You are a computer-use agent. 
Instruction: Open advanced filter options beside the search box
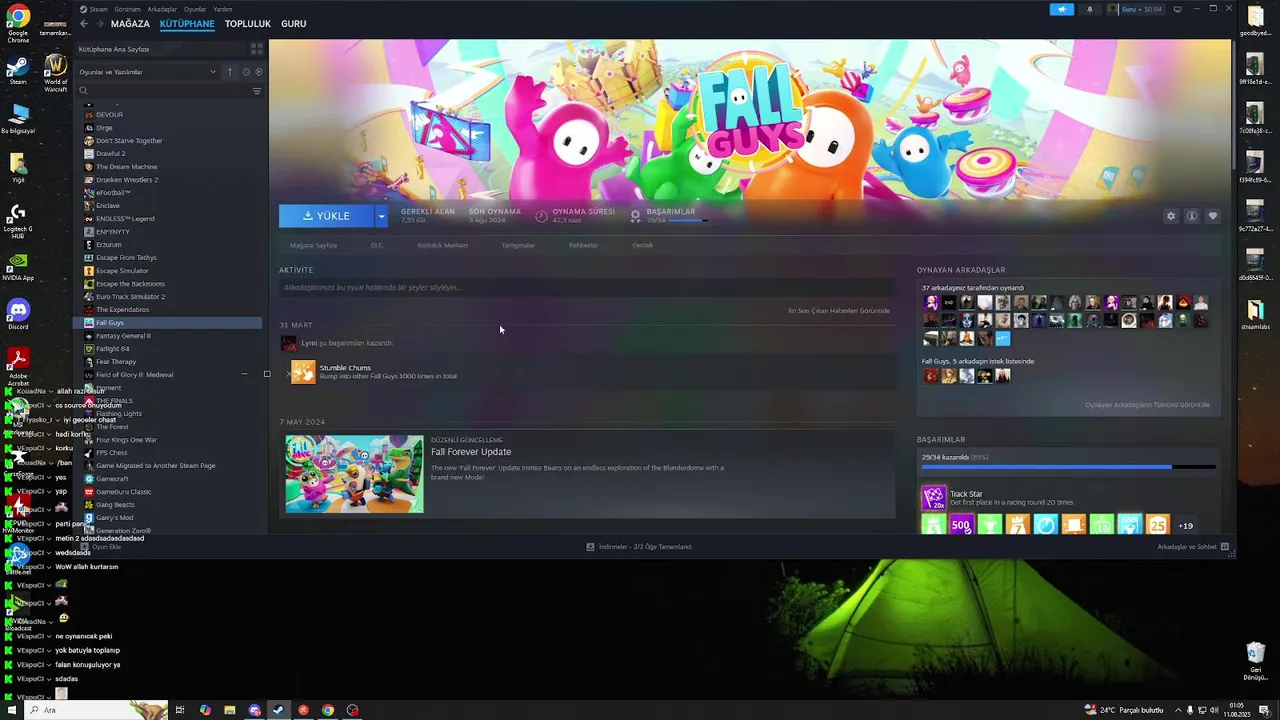pos(257,91)
